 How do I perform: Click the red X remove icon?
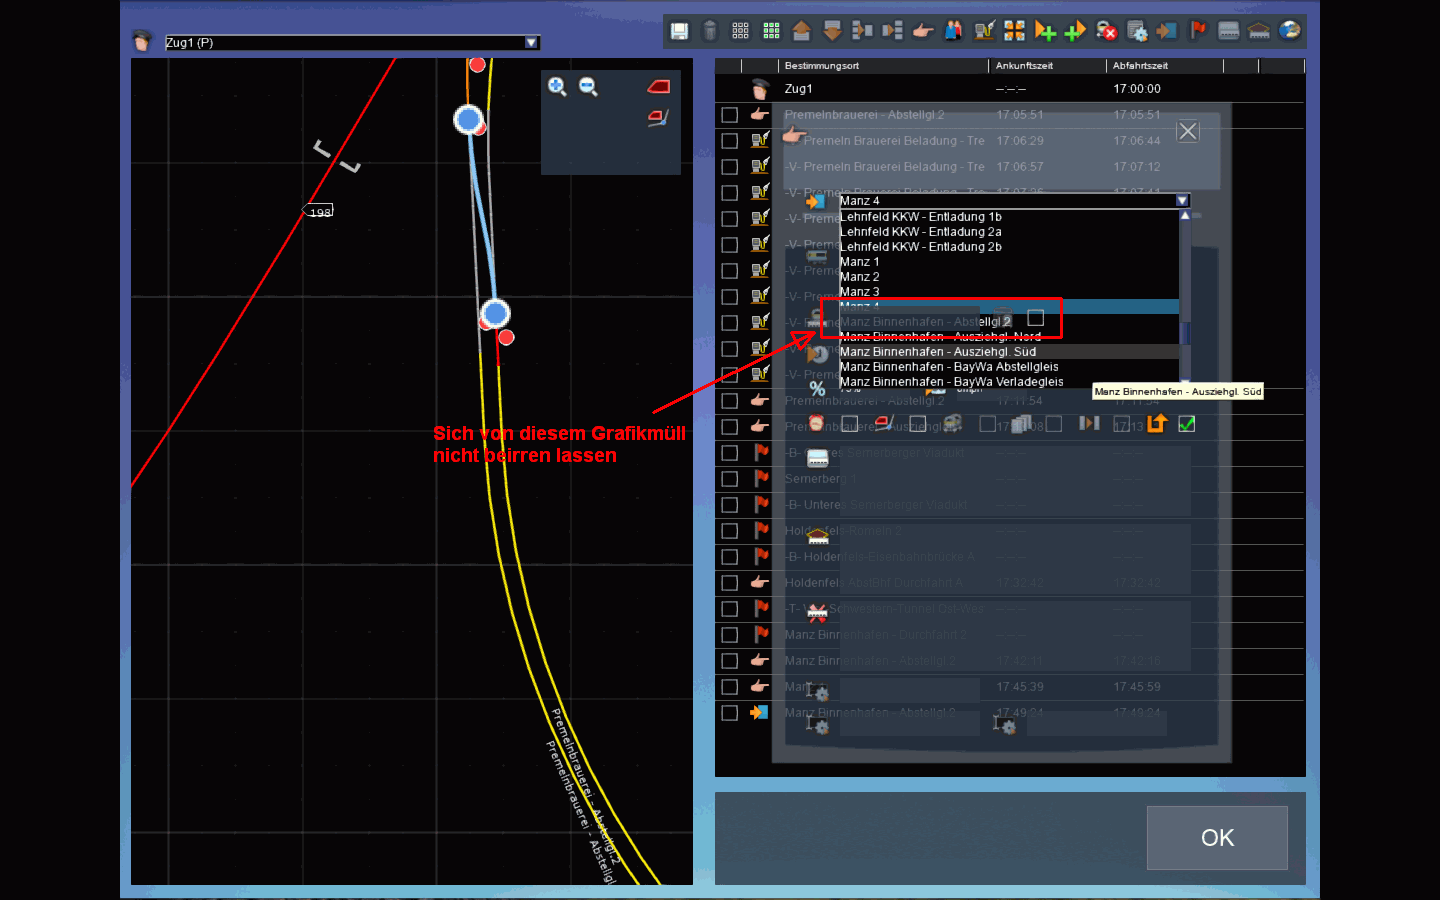click(x=1106, y=31)
